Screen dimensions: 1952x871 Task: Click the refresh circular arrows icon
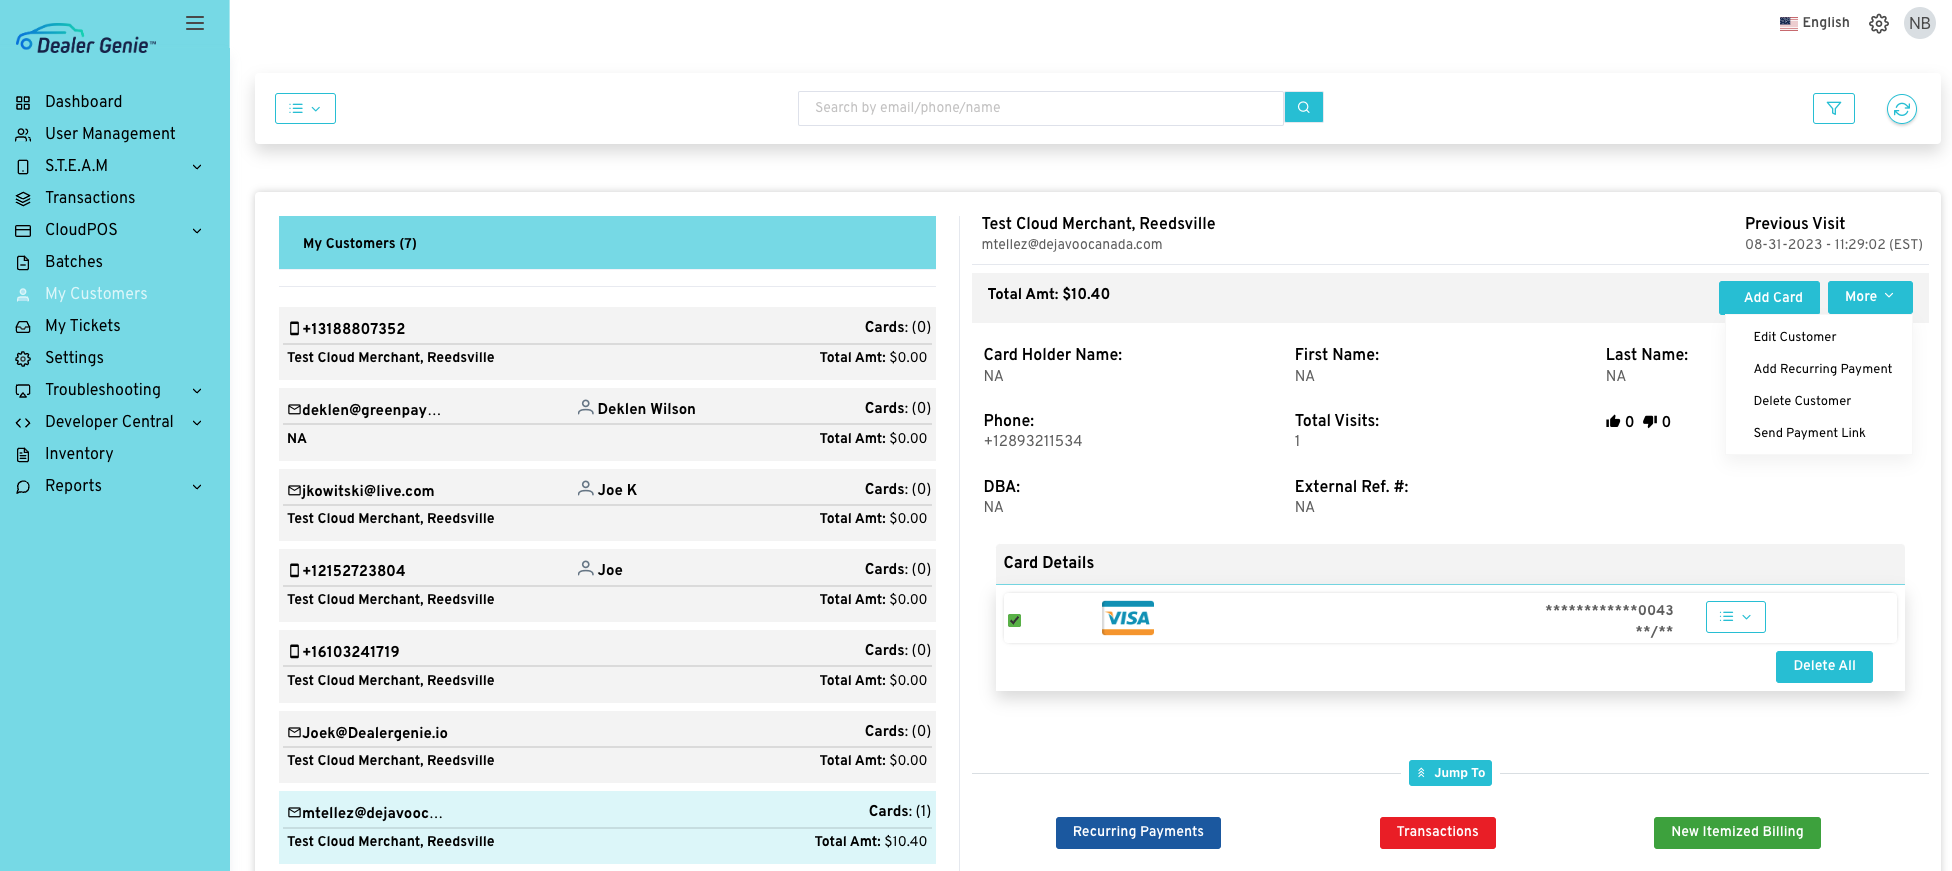[x=1901, y=109]
